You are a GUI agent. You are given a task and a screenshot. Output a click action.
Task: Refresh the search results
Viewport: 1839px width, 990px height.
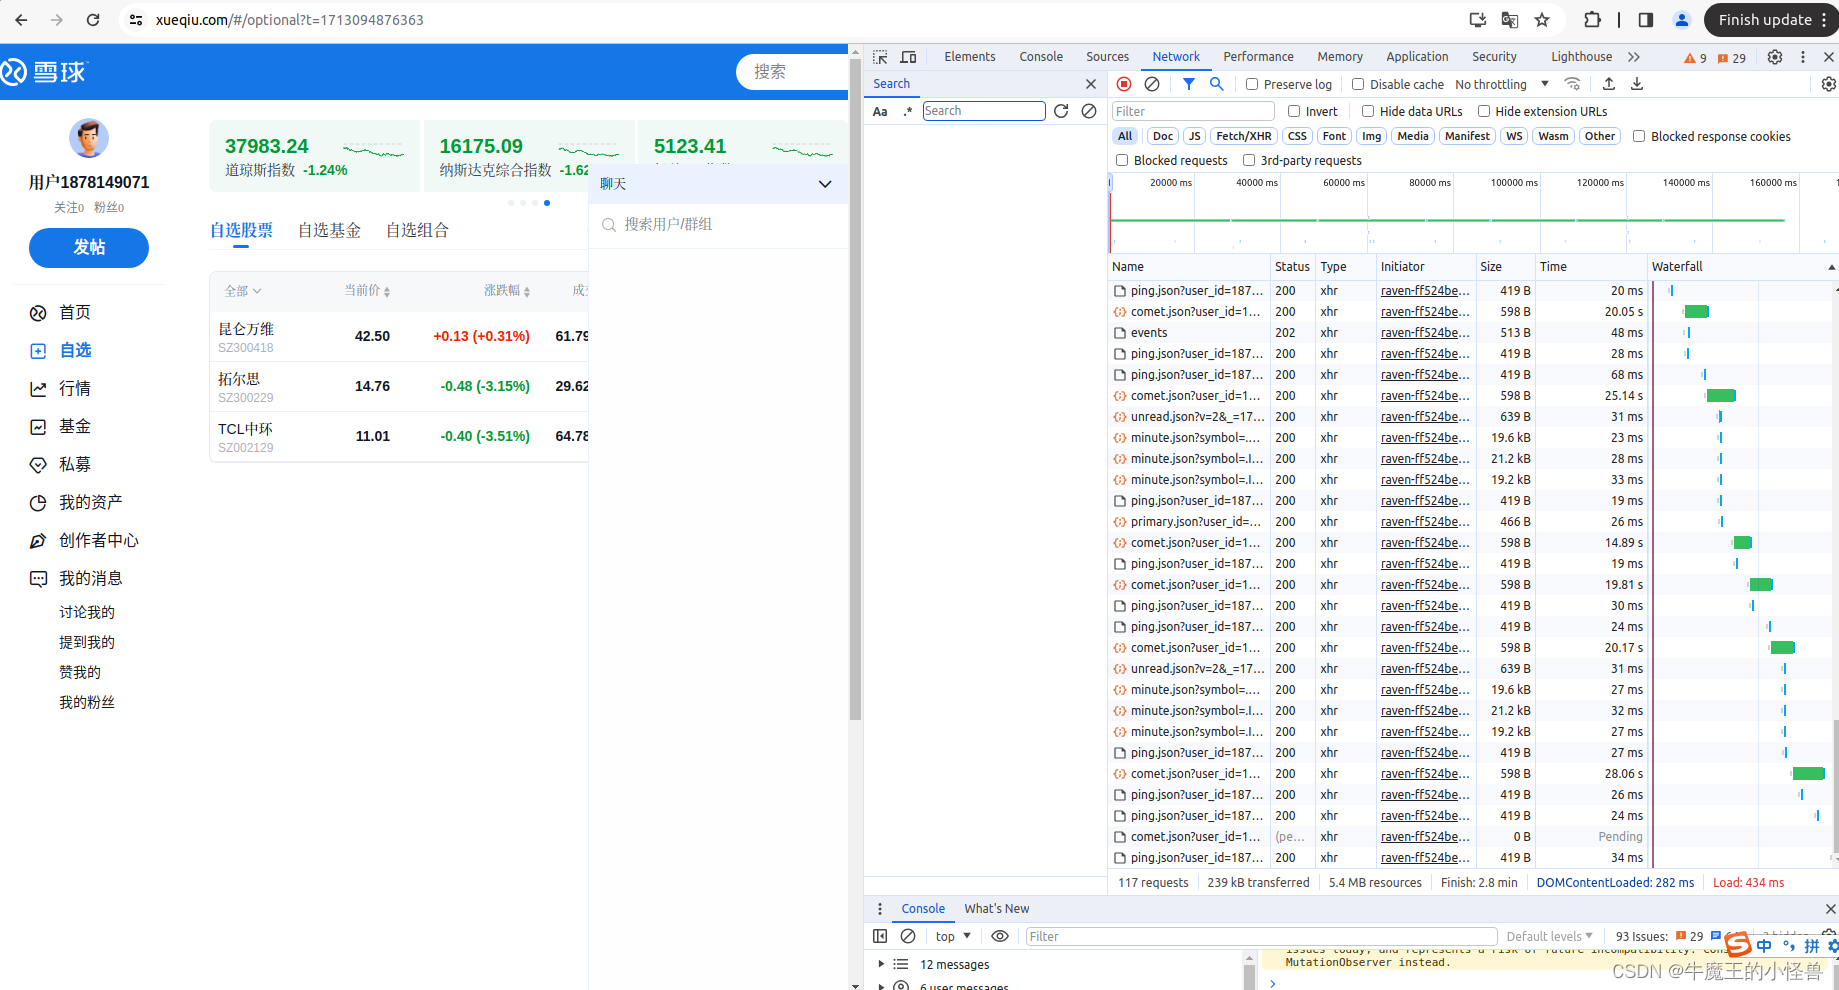(1061, 111)
